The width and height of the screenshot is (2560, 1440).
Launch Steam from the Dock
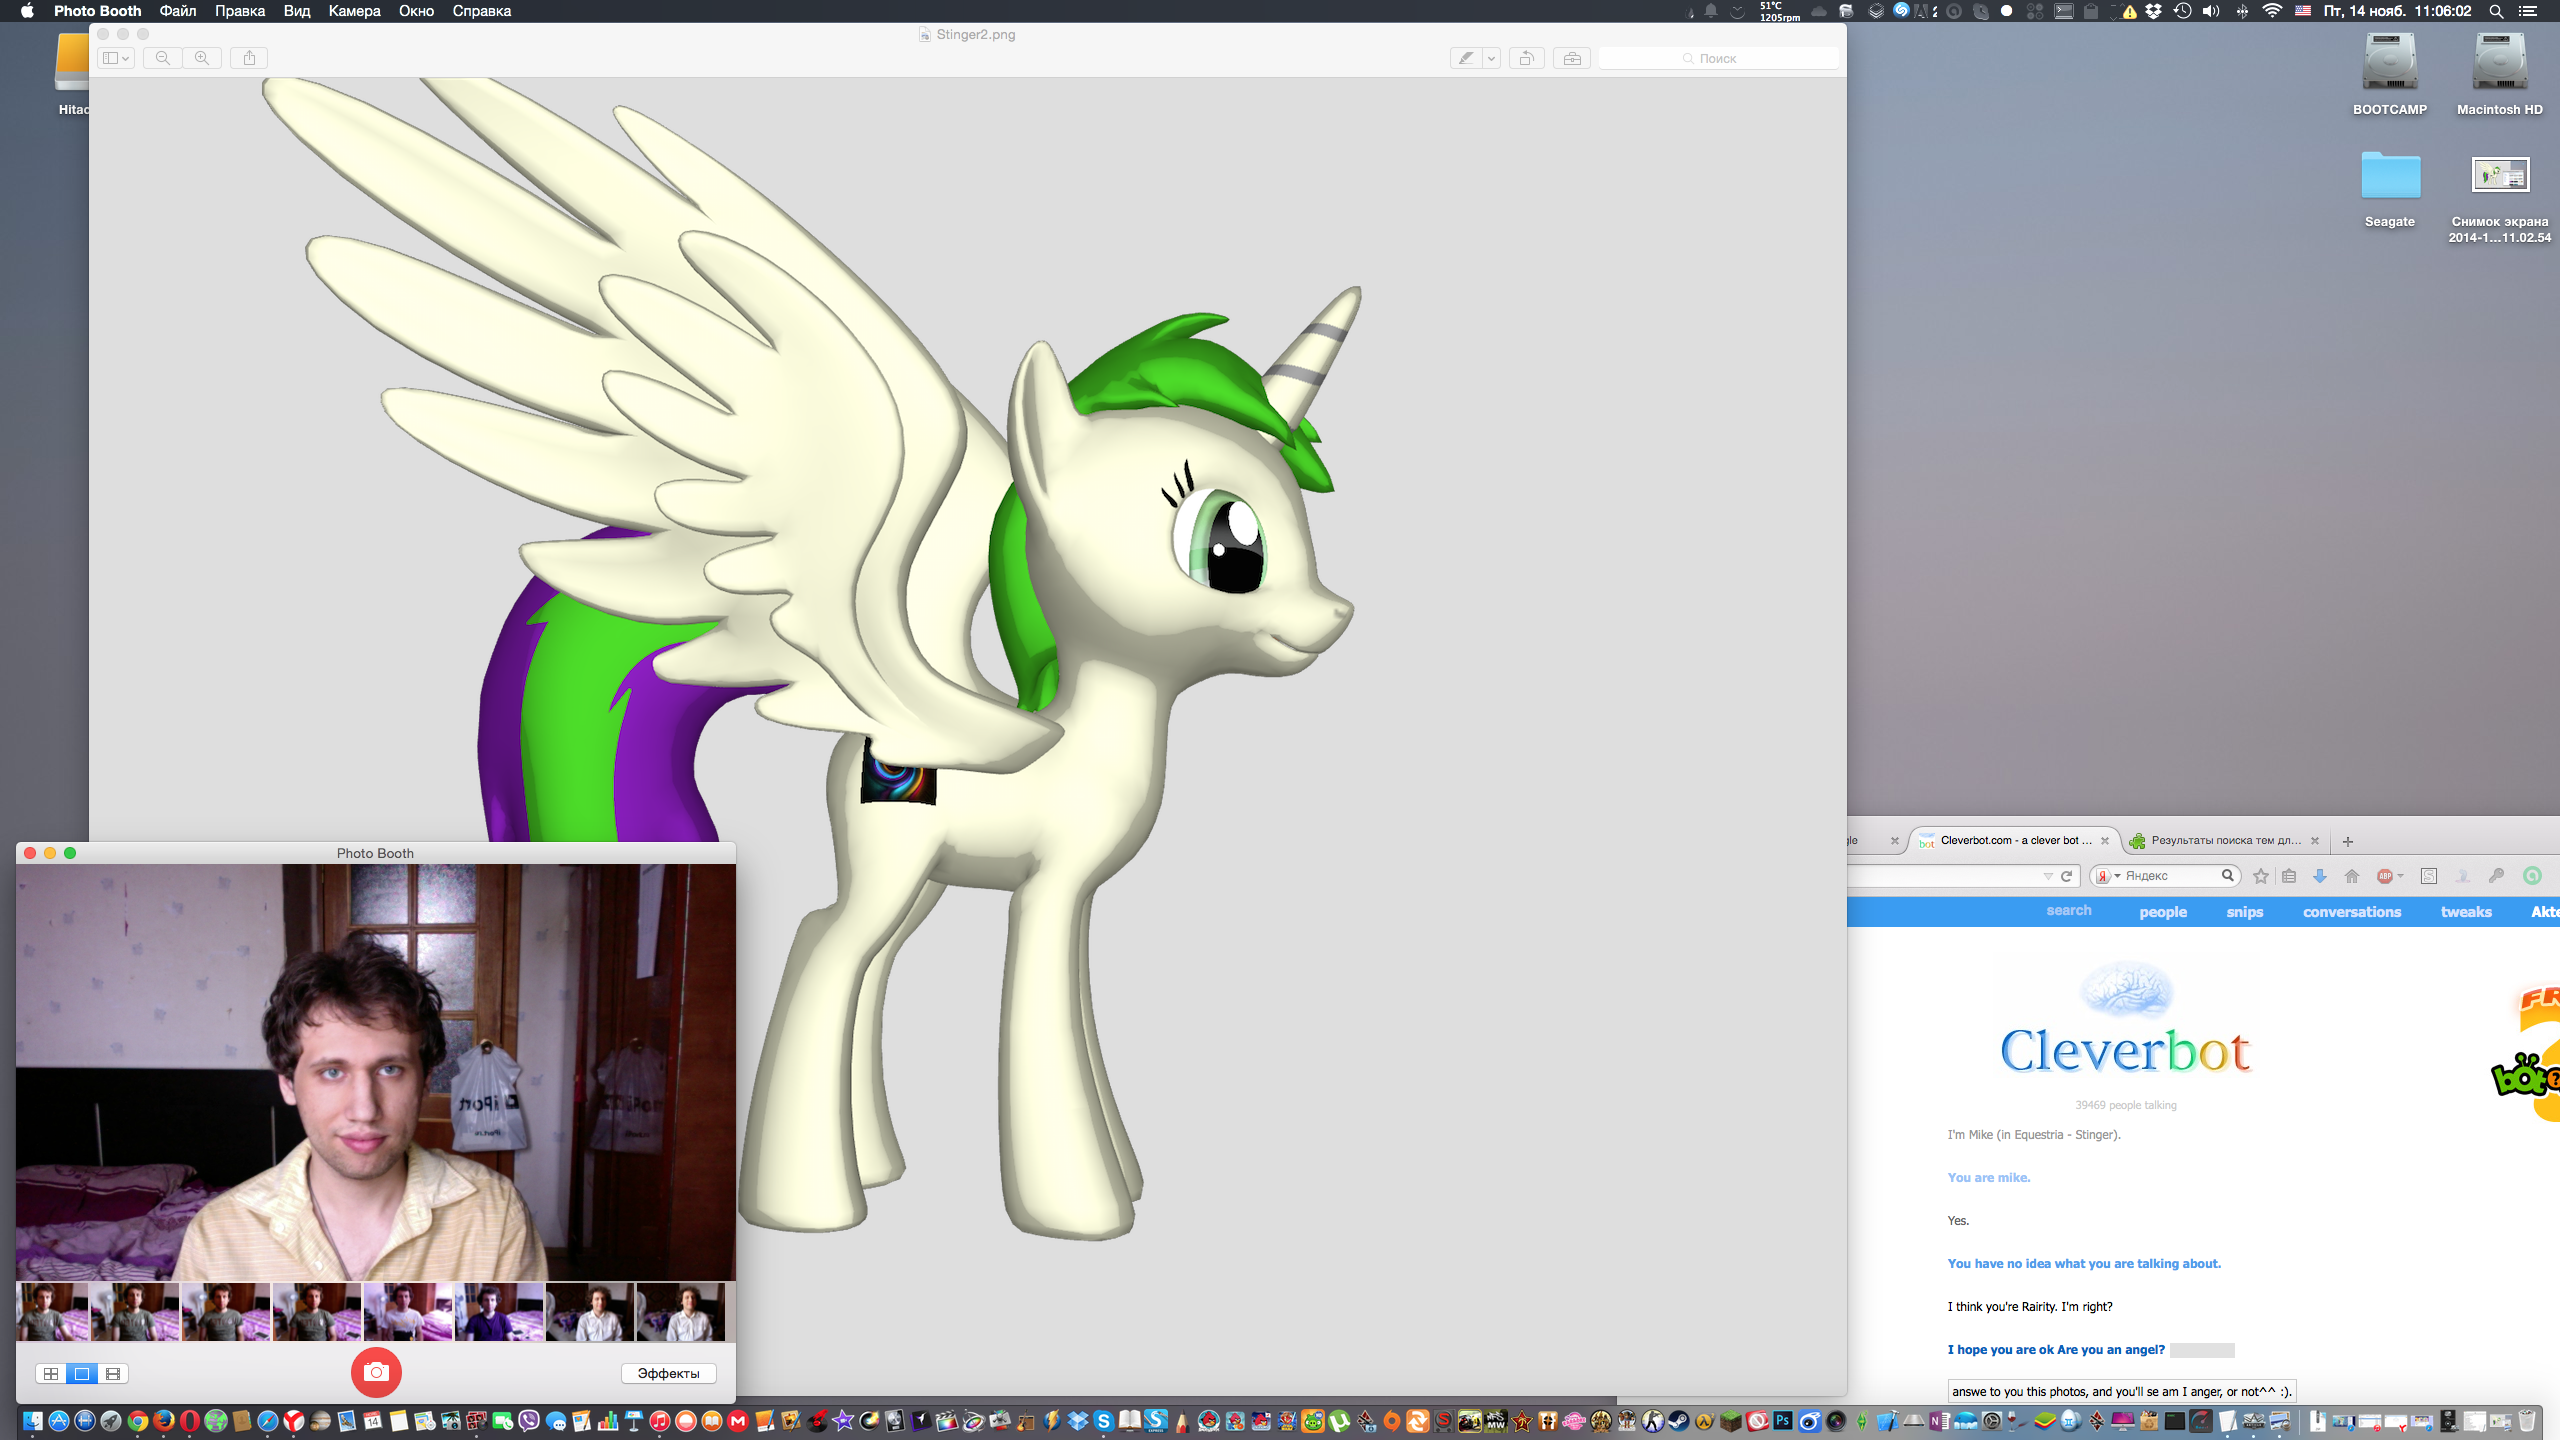[1678, 1421]
